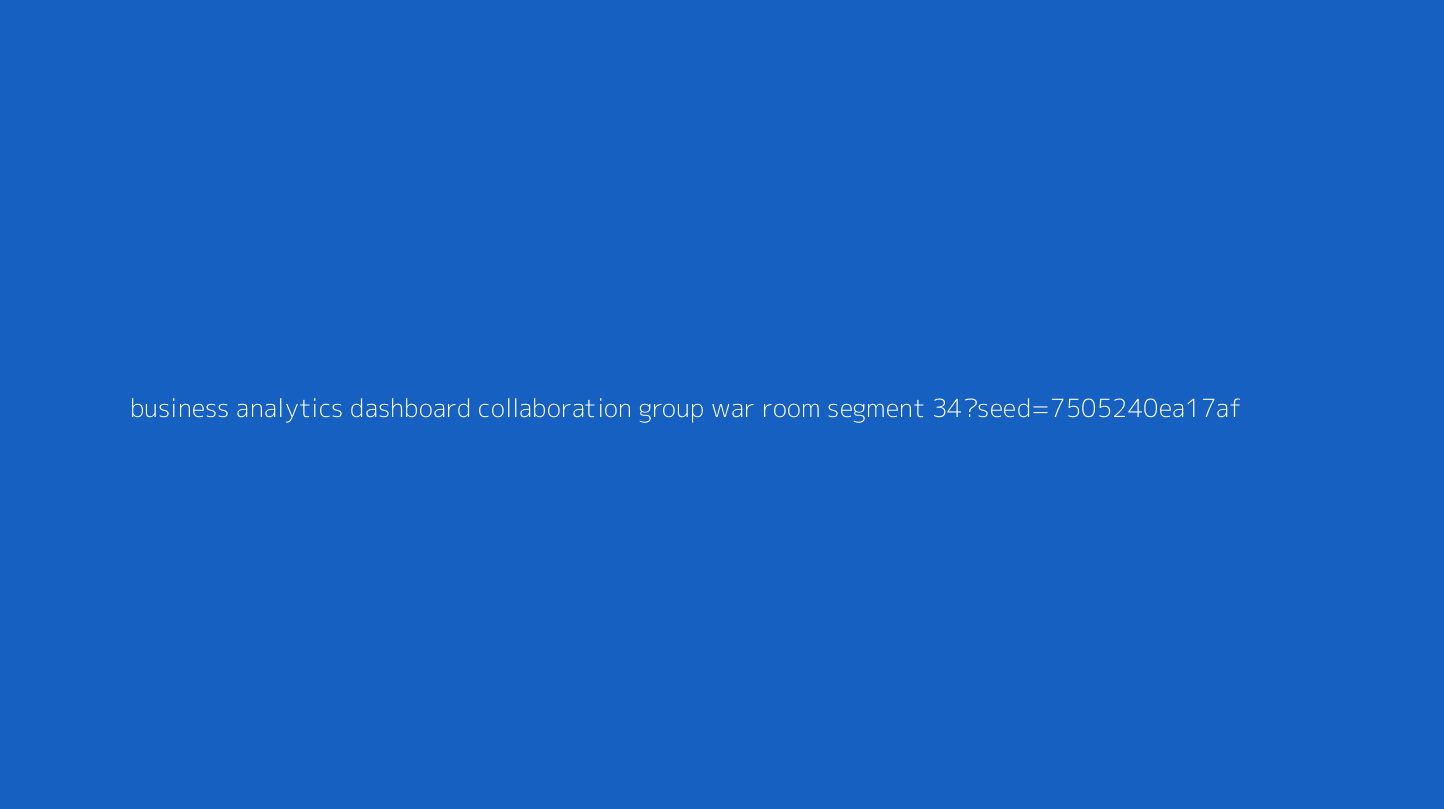Click the "7505" digits starting the seed value

click(1079, 408)
